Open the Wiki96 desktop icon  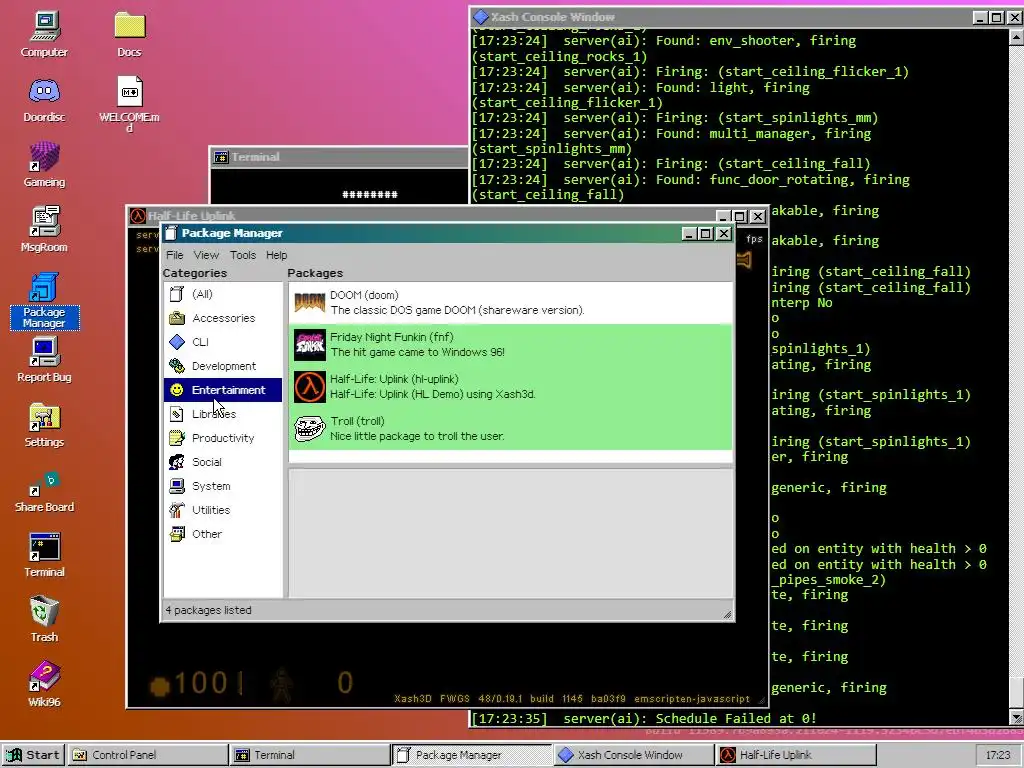44,684
